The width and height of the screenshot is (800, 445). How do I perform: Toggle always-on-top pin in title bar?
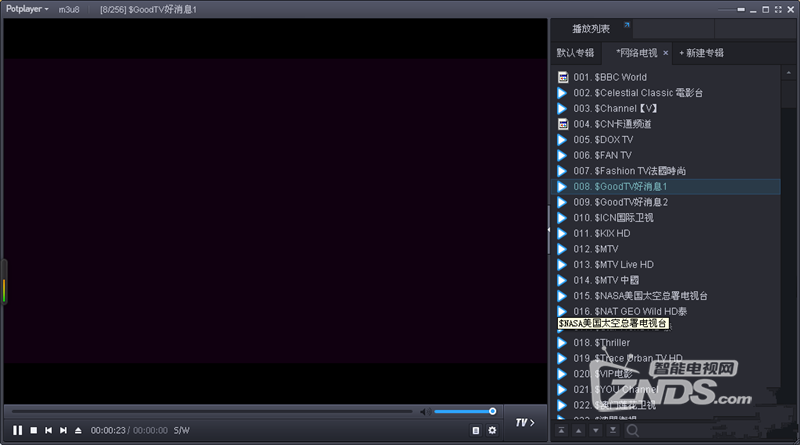click(741, 9)
